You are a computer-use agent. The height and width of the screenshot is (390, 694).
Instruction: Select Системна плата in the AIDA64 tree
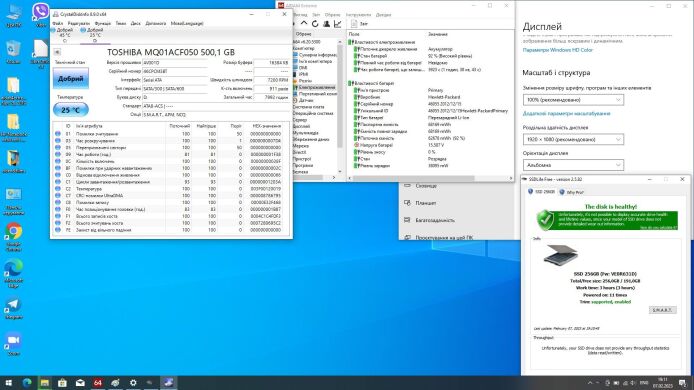[308, 107]
